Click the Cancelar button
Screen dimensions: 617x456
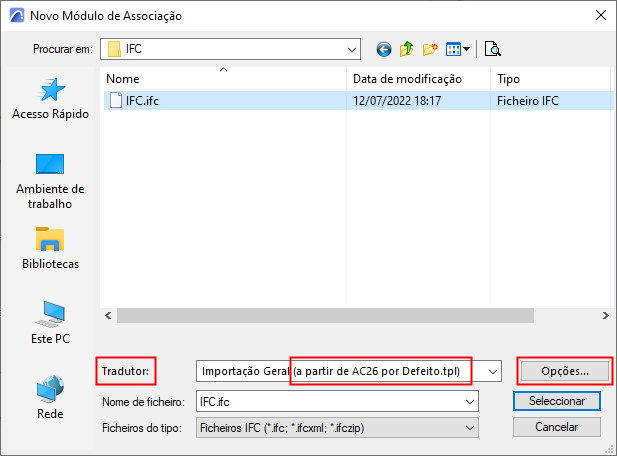click(557, 427)
